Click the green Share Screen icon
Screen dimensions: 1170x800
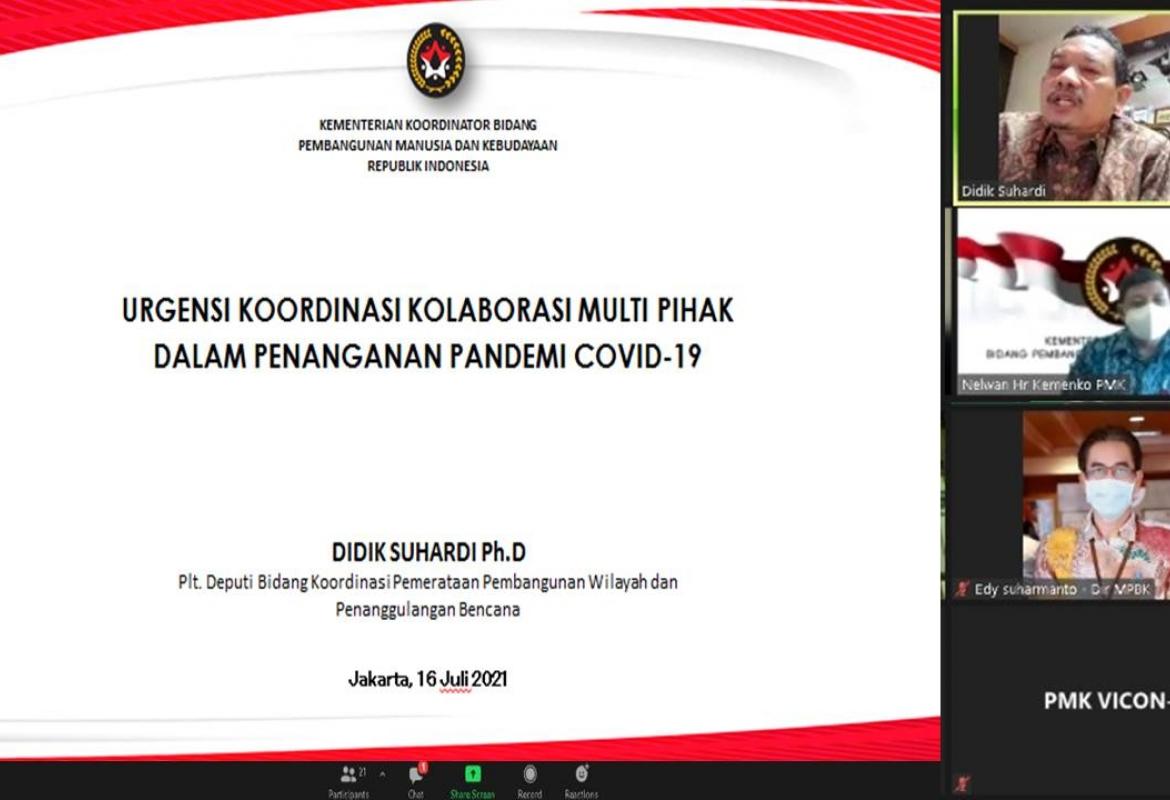pyautogui.click(x=472, y=775)
